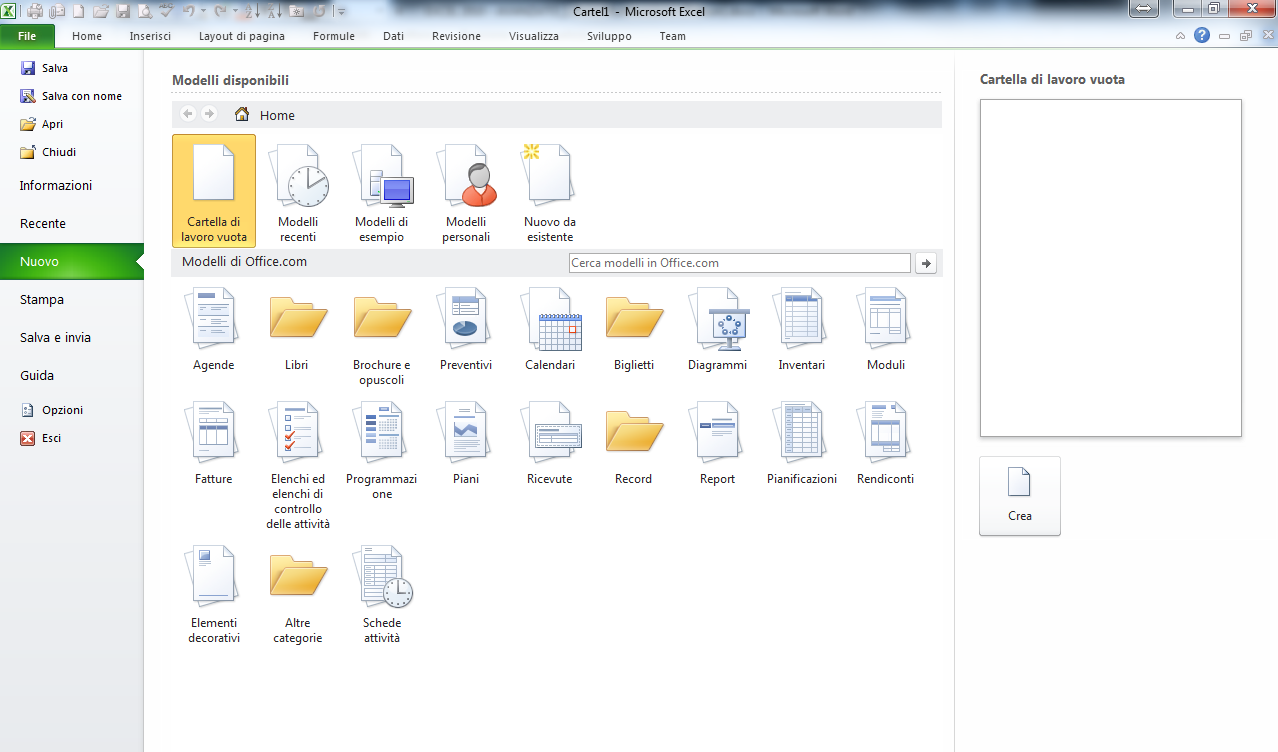Screen dimensions: 1278x752
Task: Open the Preventivi templates
Action: click(466, 331)
